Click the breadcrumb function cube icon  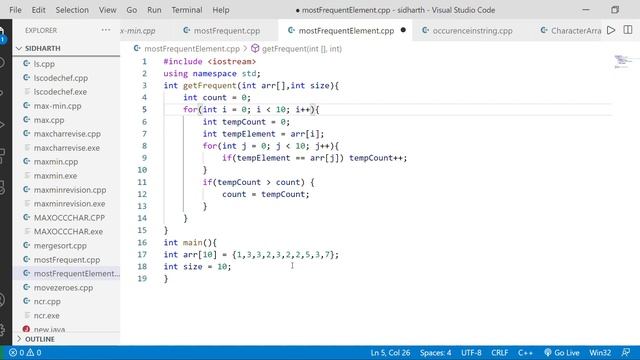255,49
